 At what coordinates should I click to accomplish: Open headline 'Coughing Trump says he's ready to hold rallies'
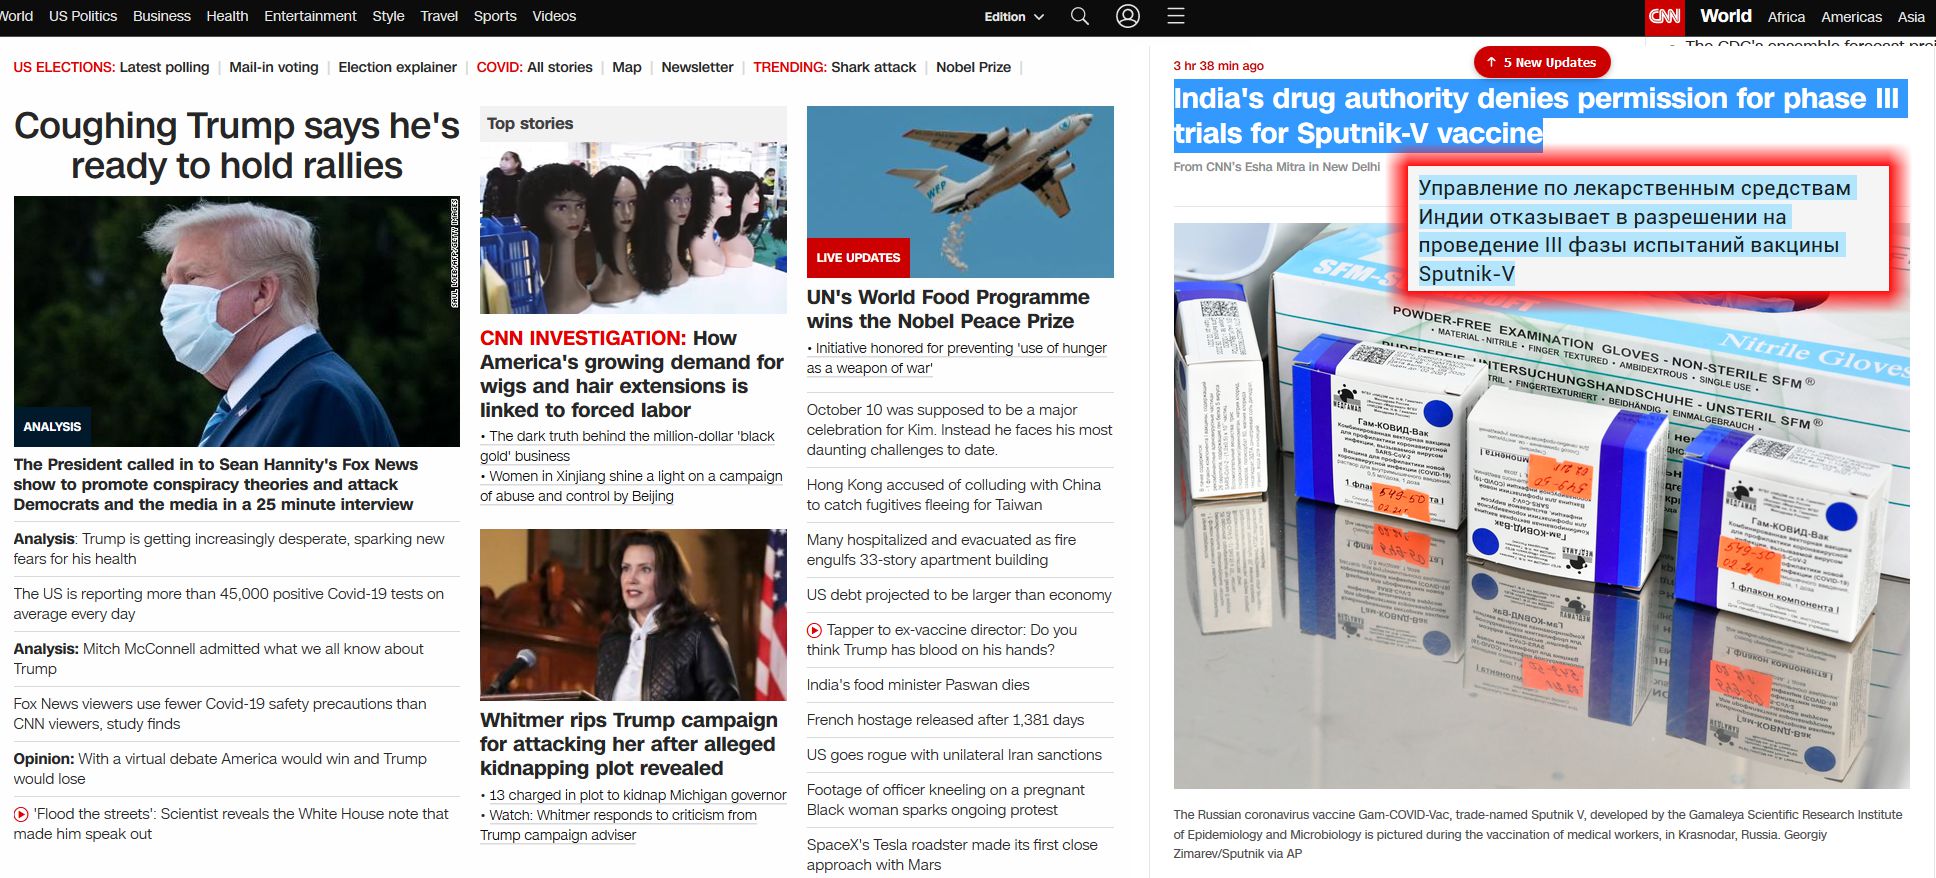tap(237, 146)
